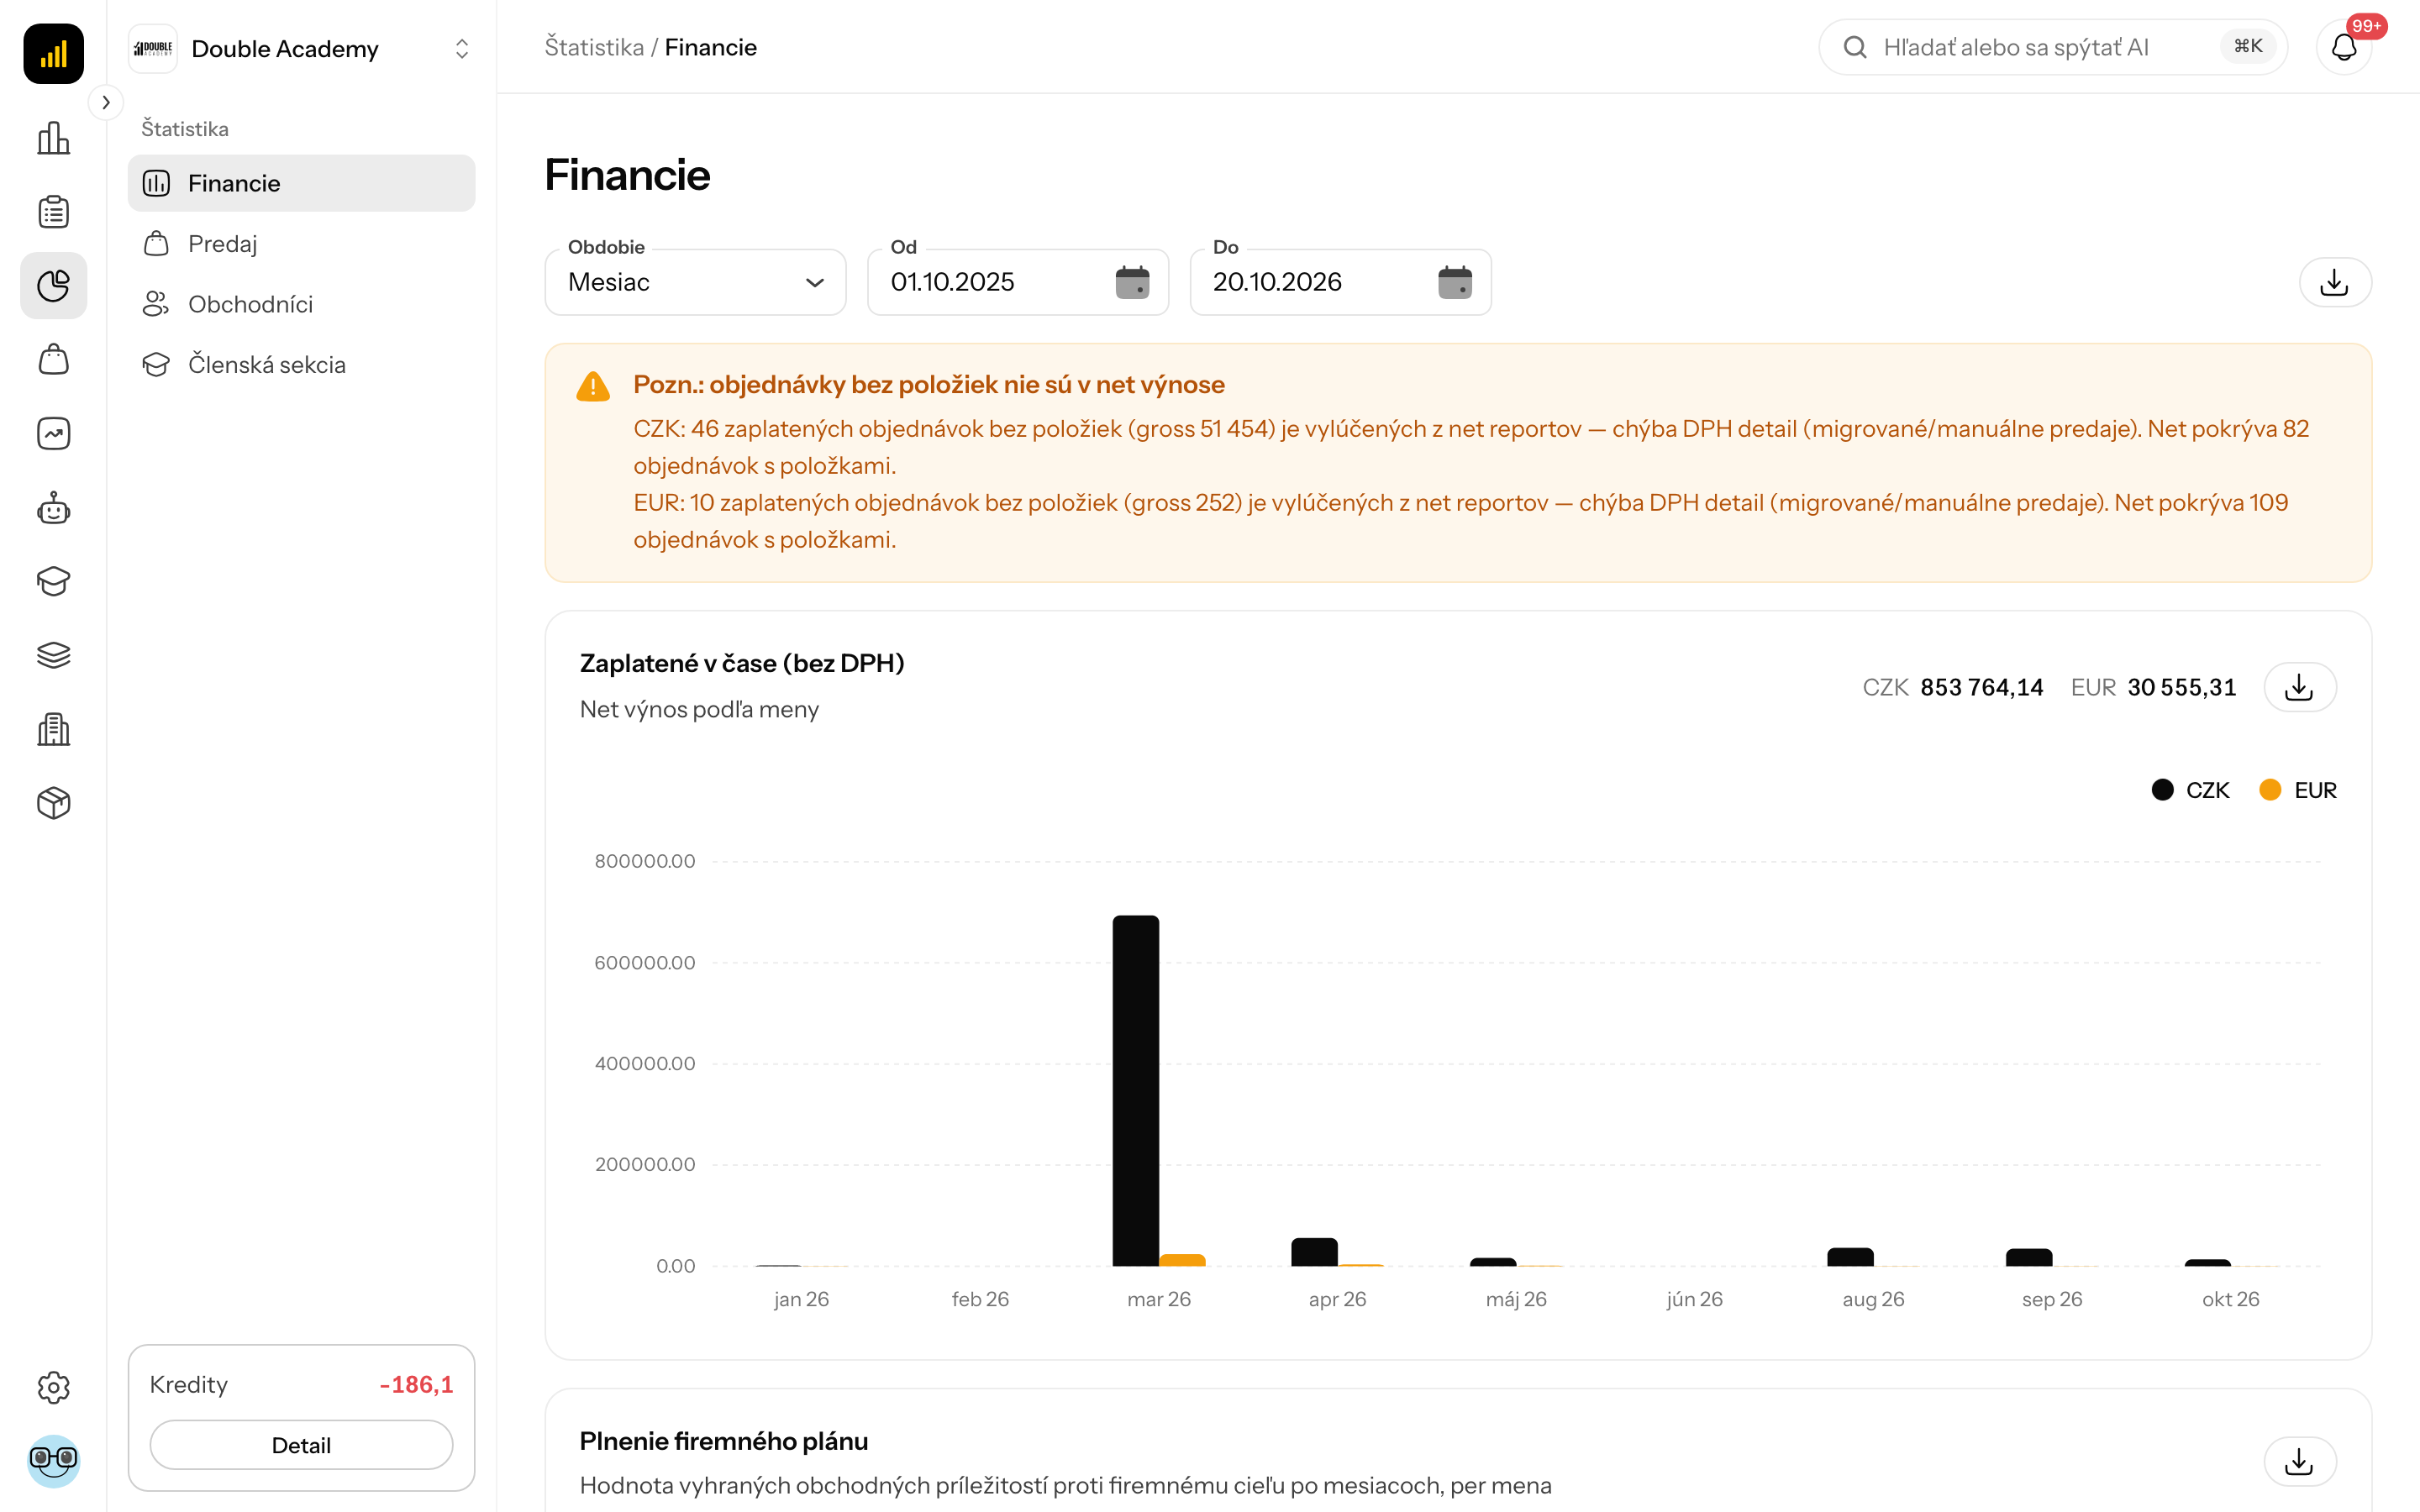Click the ⌘K shortcut badge

(x=2248, y=47)
